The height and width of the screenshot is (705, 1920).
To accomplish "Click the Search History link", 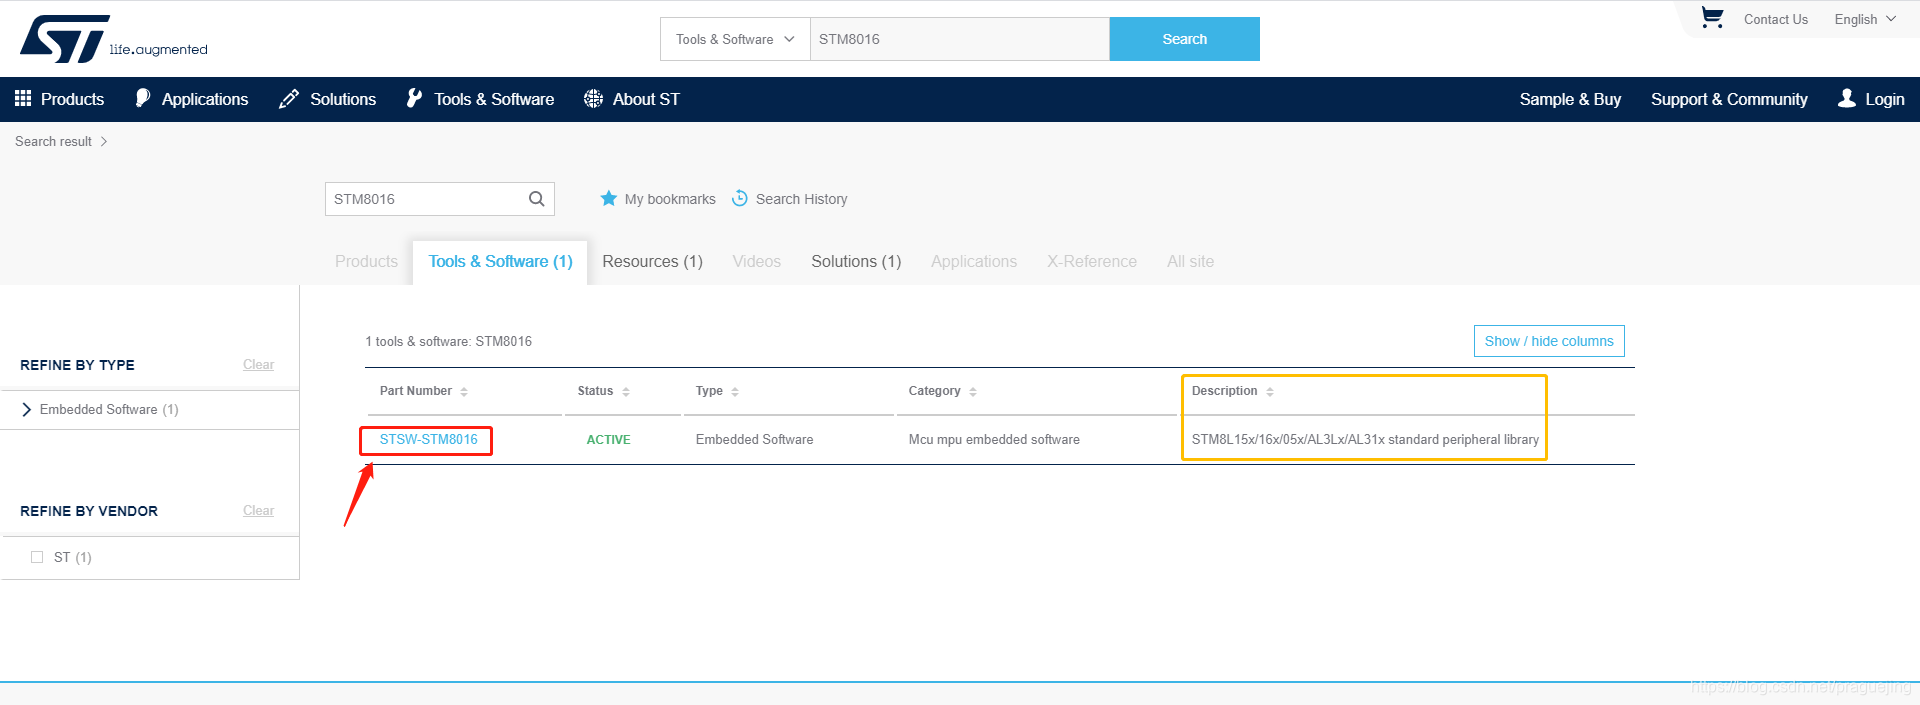I will click(801, 199).
